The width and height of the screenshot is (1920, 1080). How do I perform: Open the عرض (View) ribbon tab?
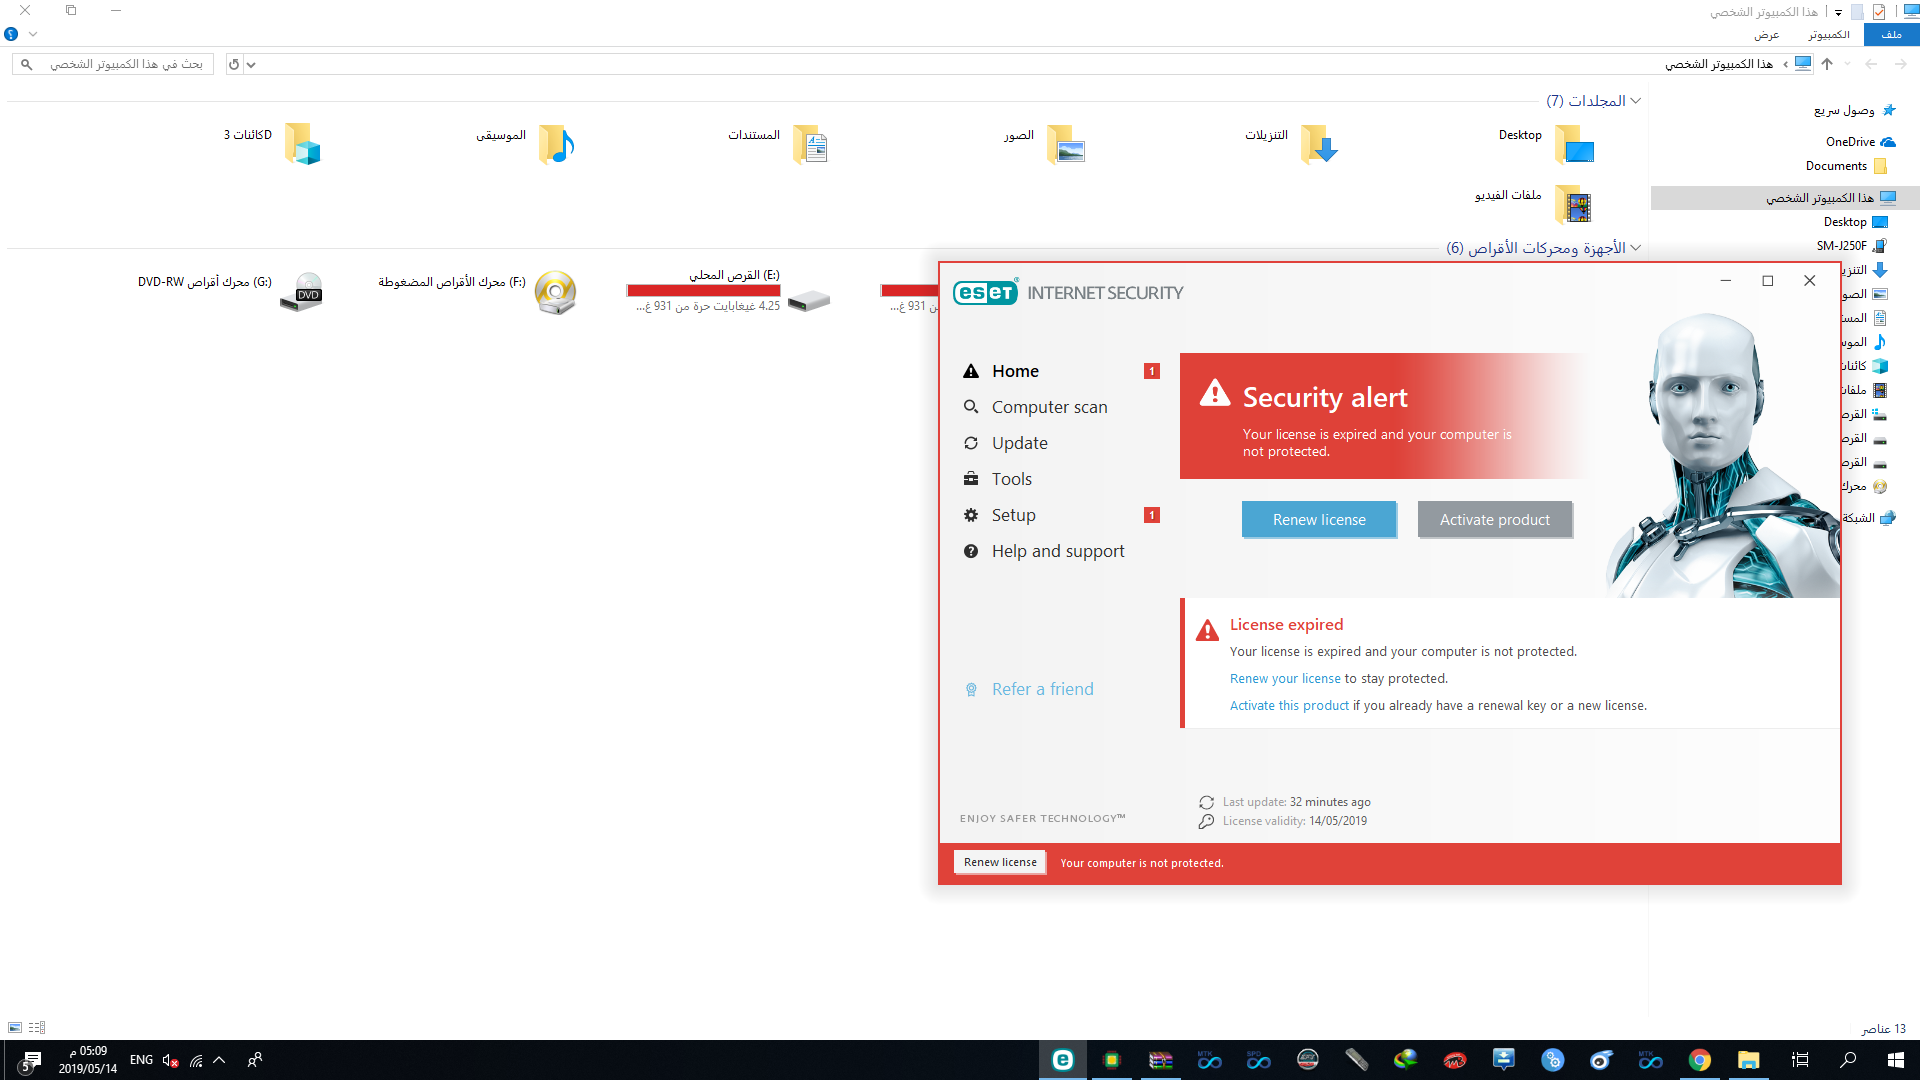click(1766, 34)
